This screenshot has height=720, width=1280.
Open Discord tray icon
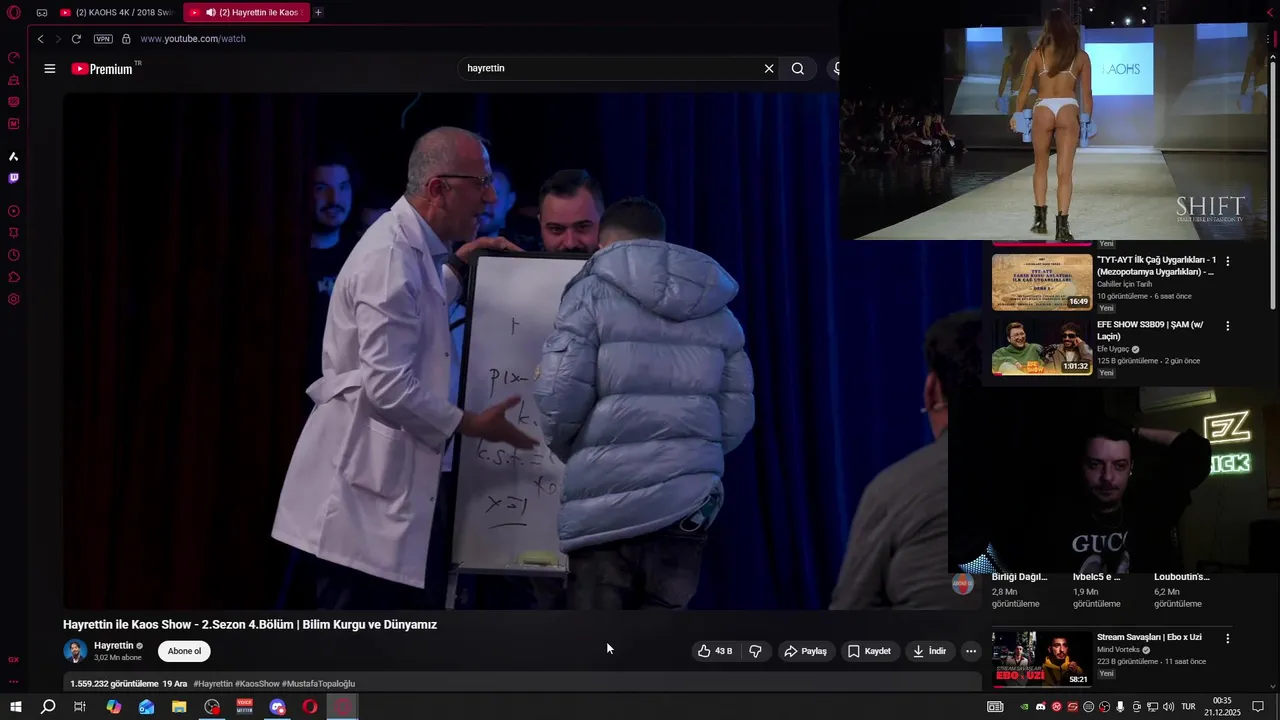click(x=1040, y=707)
